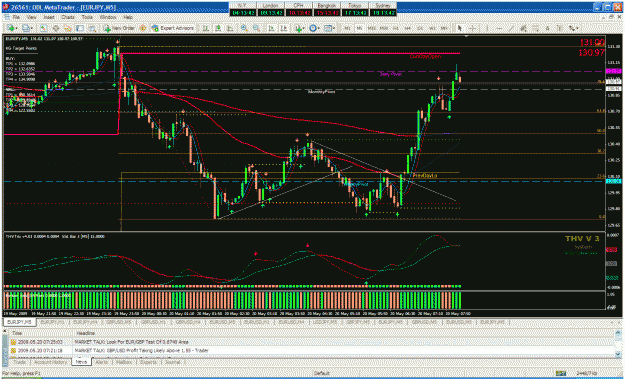Open the Strategy Tester icon
Screen dimensions: 625x379
(x=92, y=28)
